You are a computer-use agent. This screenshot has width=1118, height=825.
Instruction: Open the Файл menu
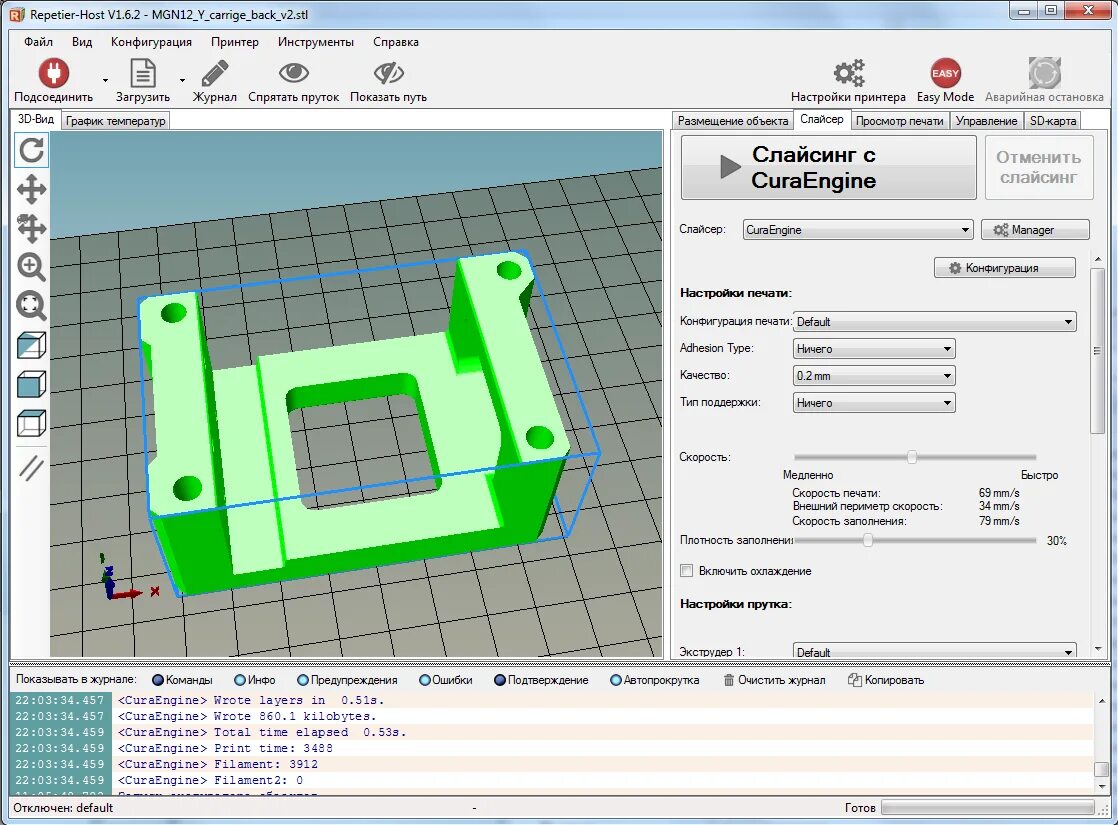coord(39,42)
